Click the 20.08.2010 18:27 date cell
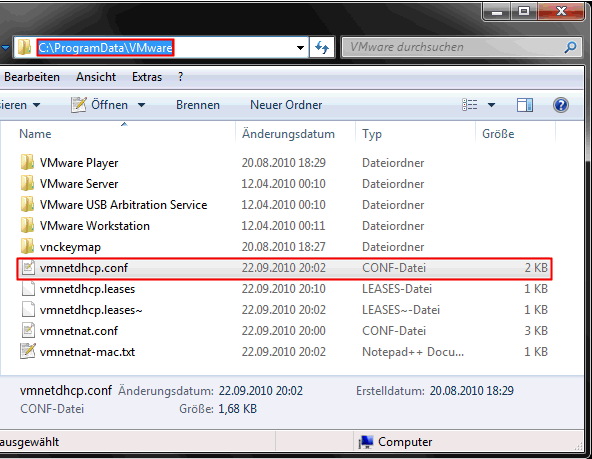Screen dimensions: 592x459 pyautogui.click(x=284, y=247)
